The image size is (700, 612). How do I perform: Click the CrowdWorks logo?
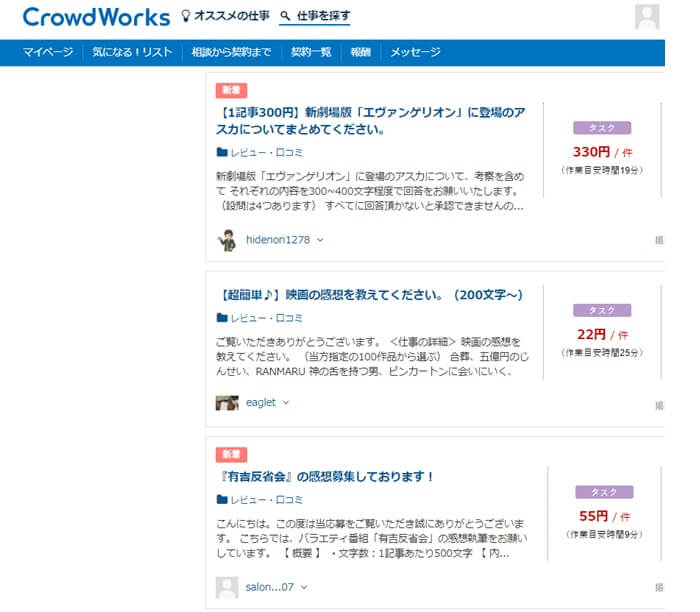click(x=94, y=17)
